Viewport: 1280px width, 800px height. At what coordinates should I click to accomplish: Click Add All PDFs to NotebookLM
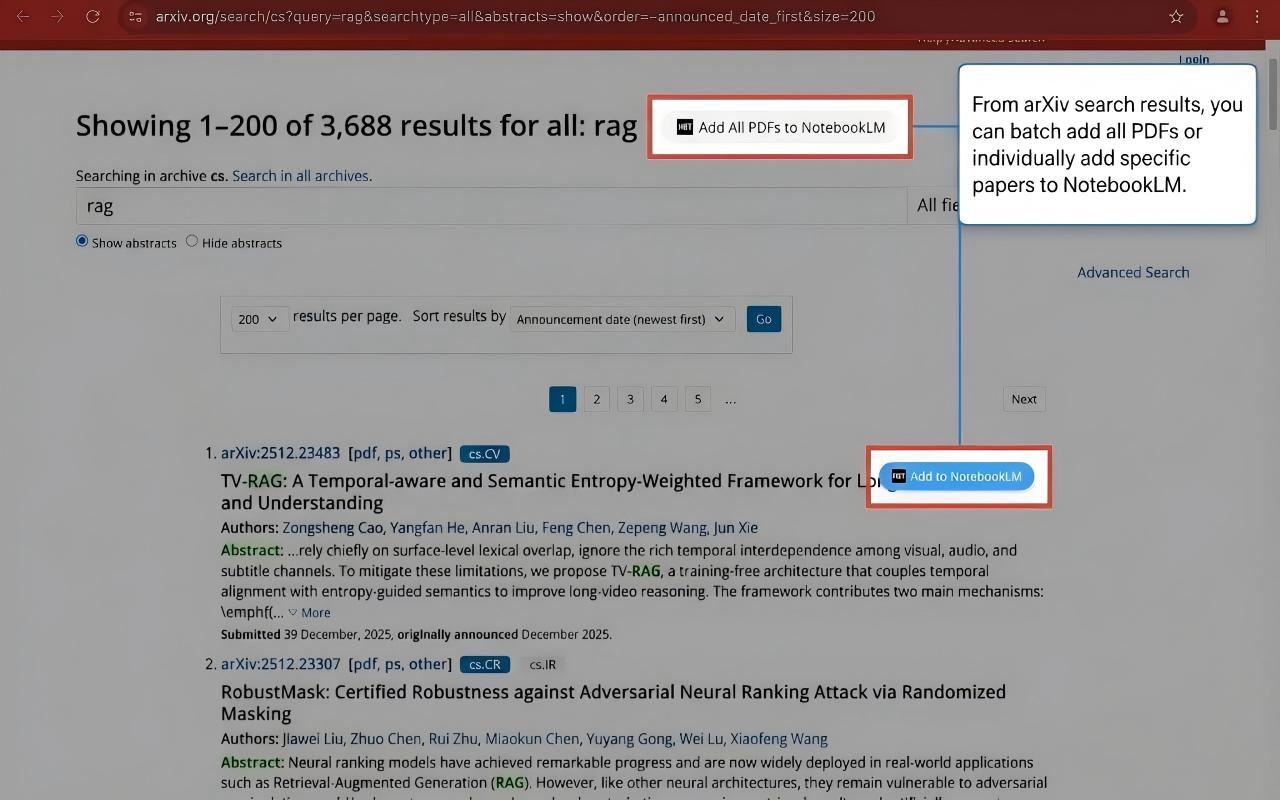779,126
